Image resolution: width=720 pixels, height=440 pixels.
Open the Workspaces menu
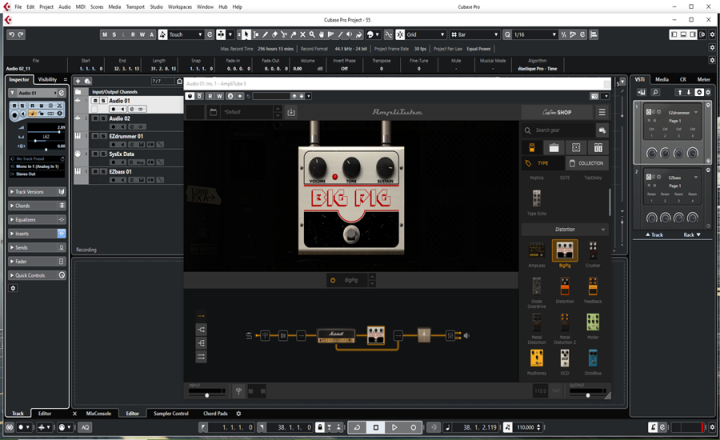[180, 7]
